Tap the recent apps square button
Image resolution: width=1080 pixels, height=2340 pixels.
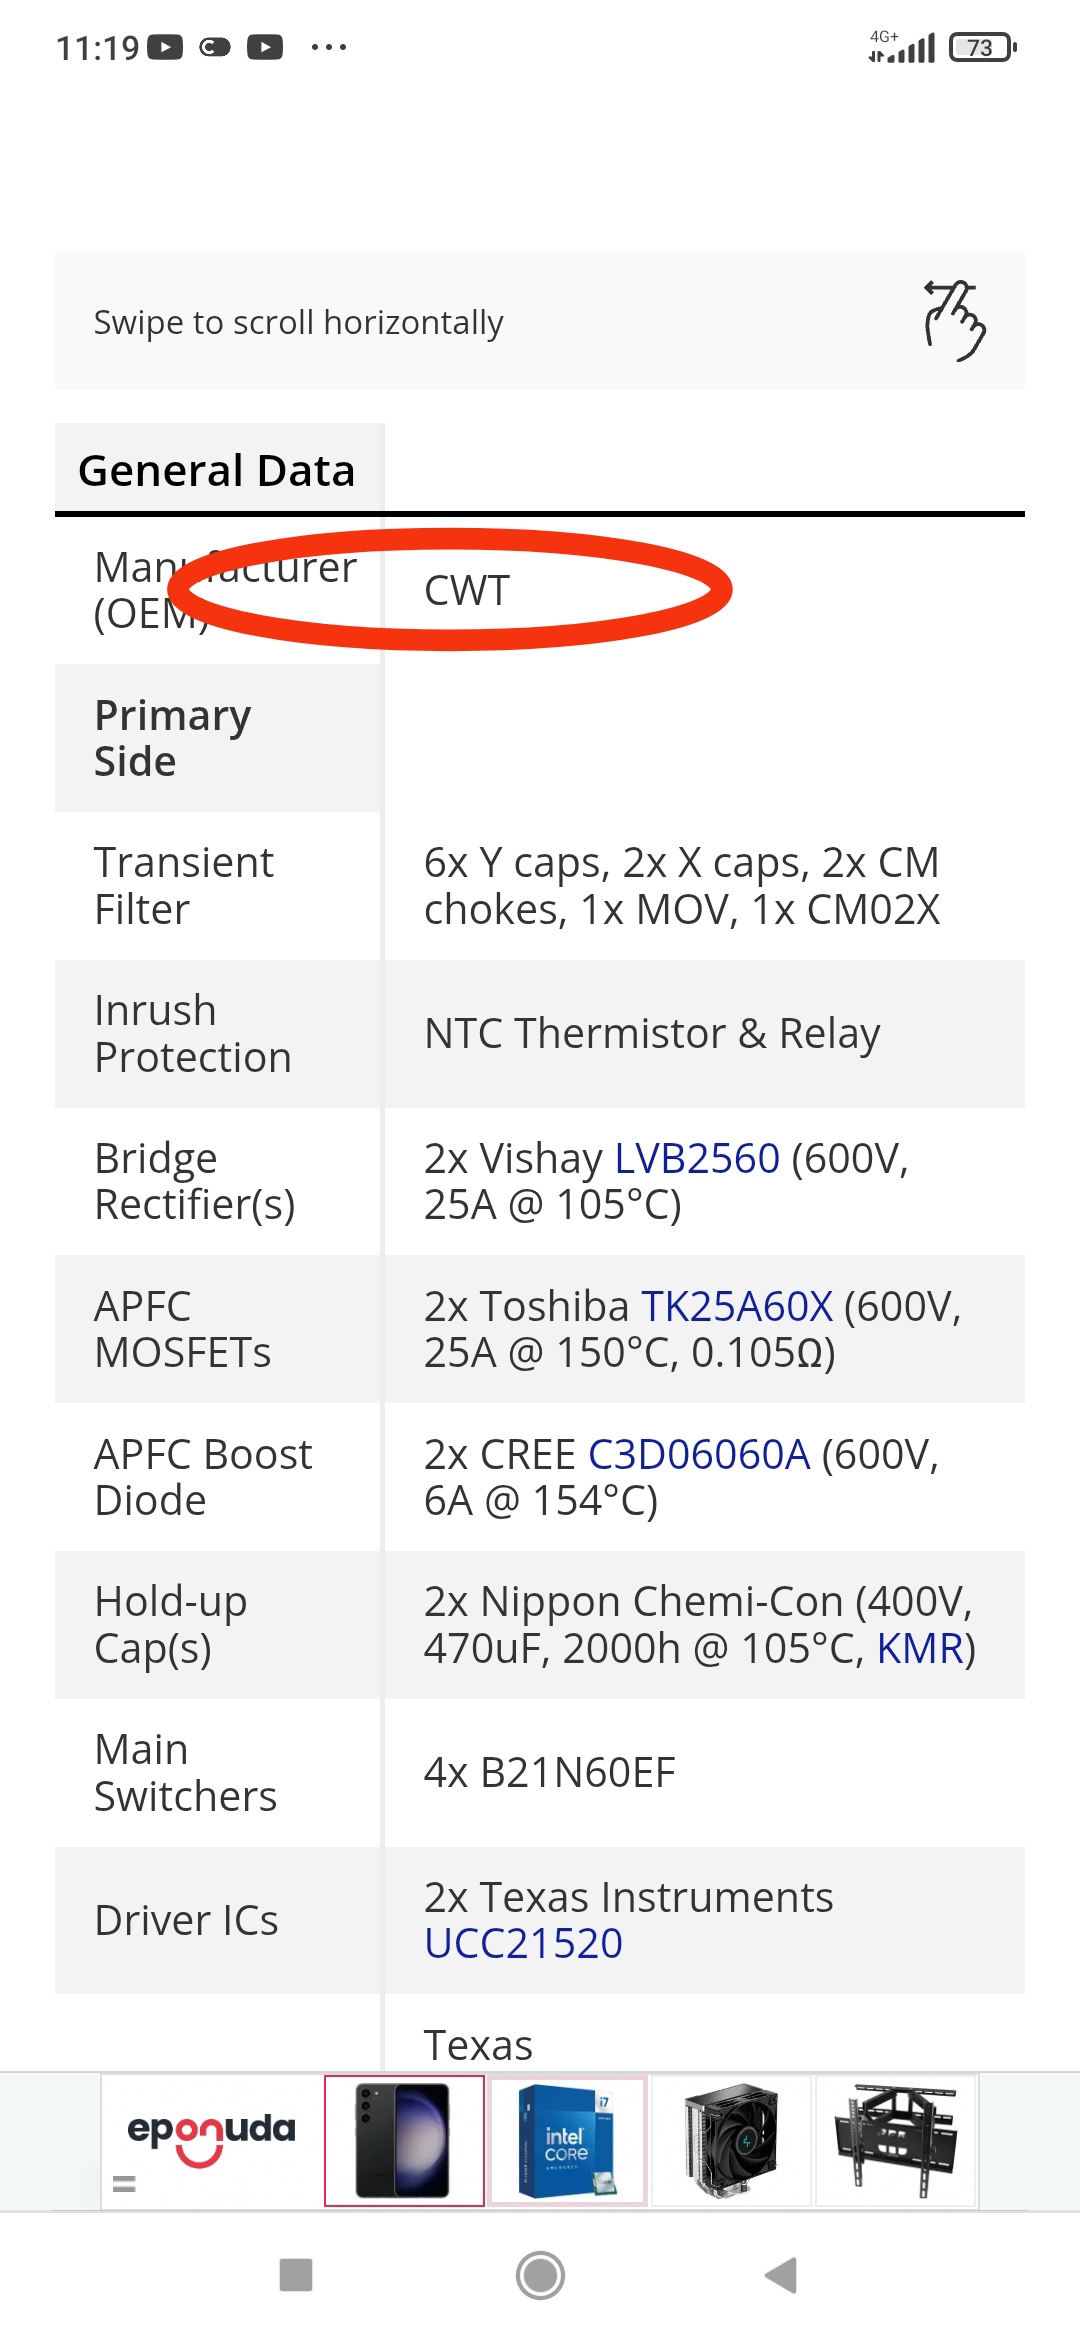pos(296,2274)
